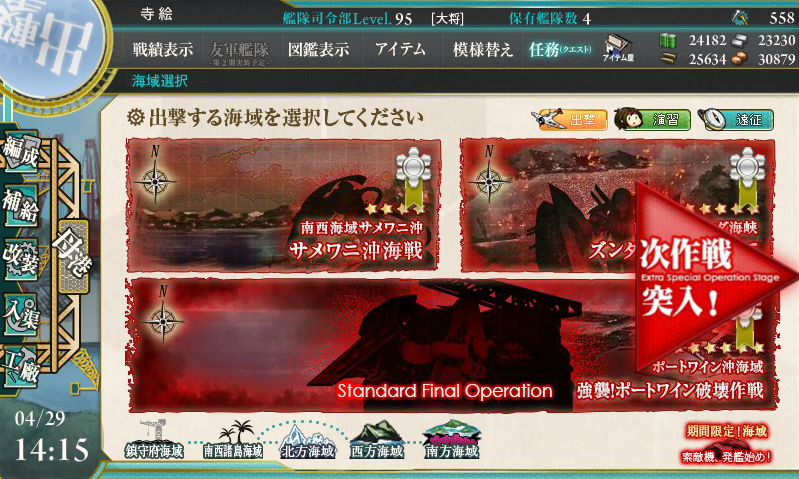Select the 補給 resupply icon
This screenshot has height=479, width=799.
(x=21, y=205)
